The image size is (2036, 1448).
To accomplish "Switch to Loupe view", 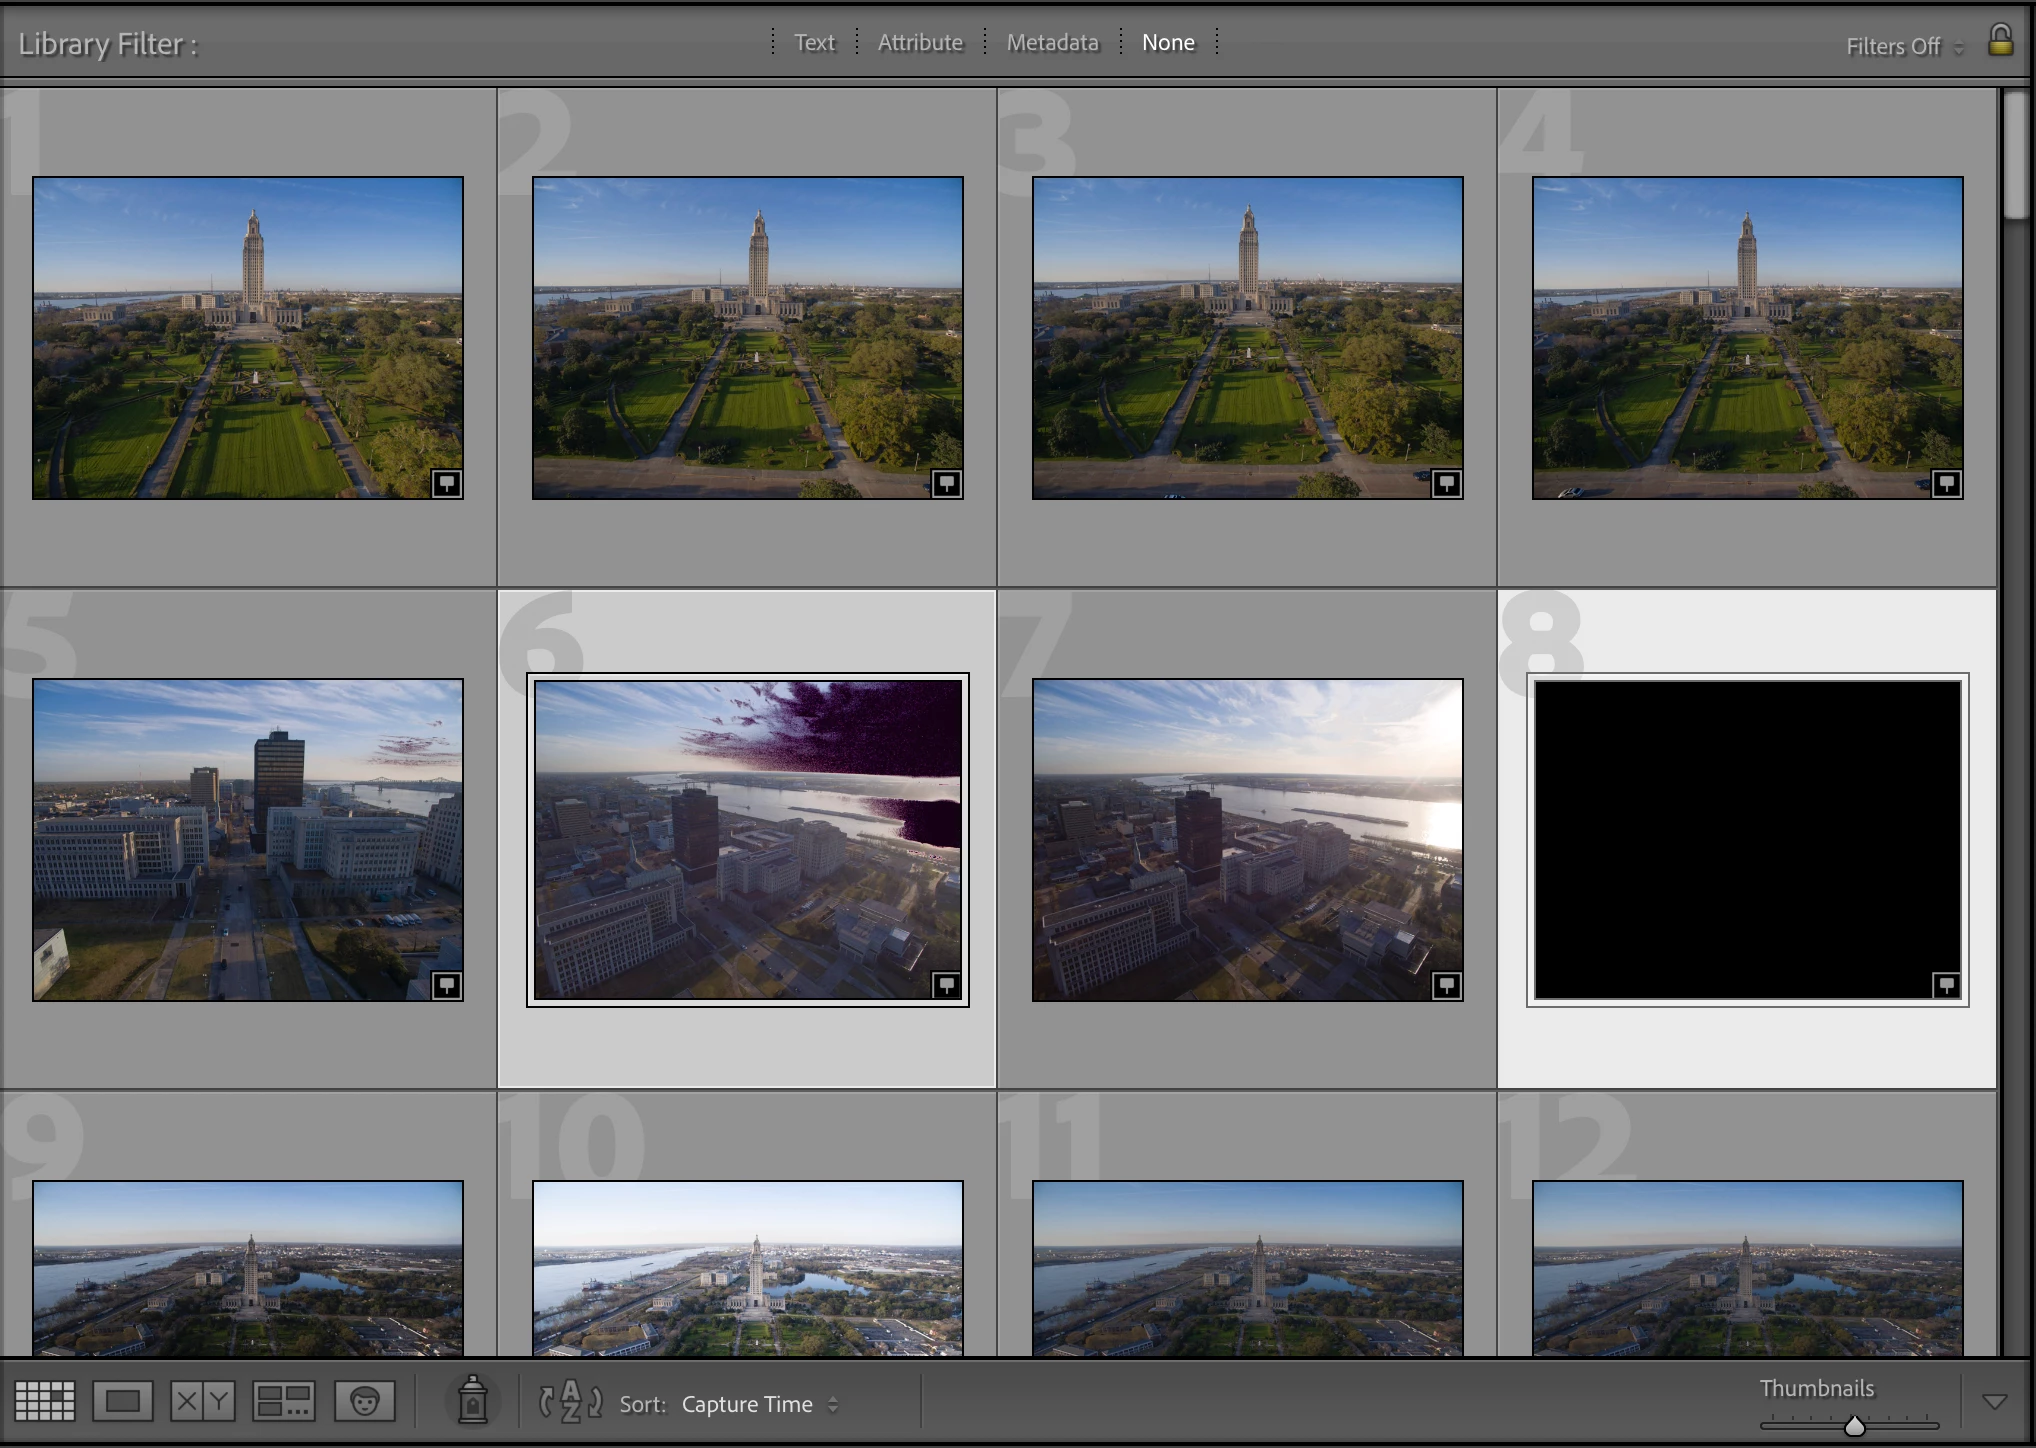I will 123,1401.
